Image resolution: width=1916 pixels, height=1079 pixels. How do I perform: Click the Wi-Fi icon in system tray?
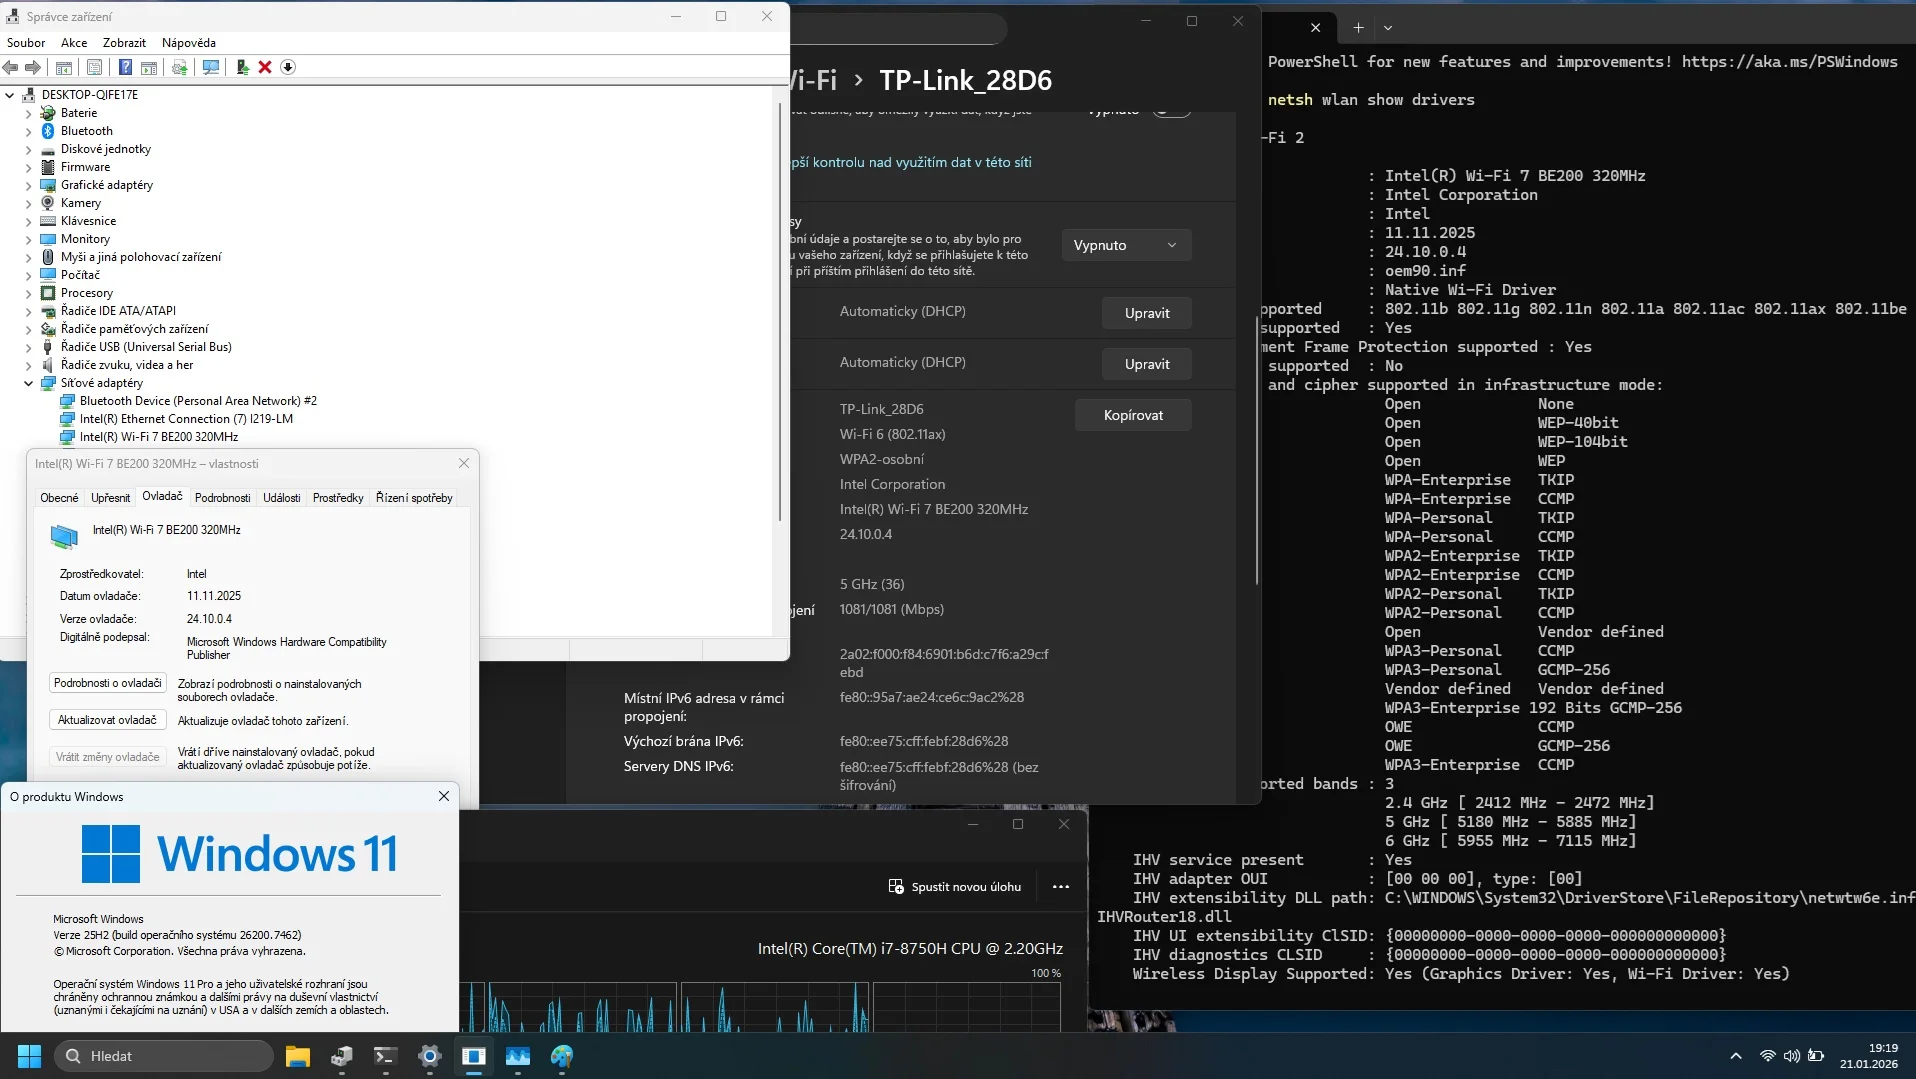tap(1768, 1056)
